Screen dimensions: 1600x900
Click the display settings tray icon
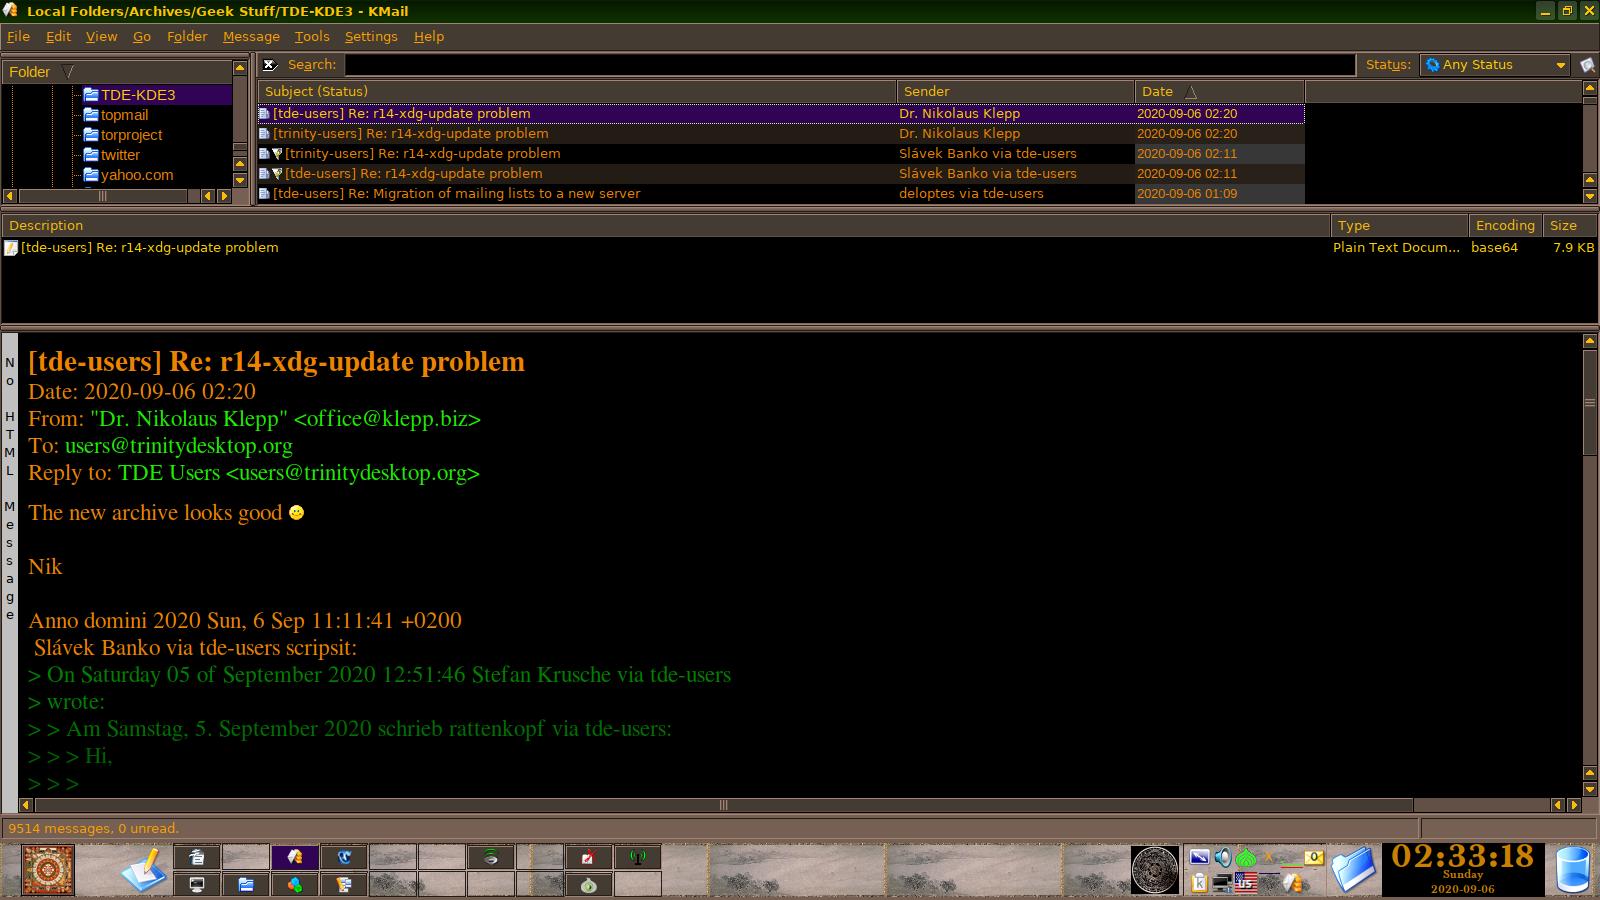tap(1199, 857)
